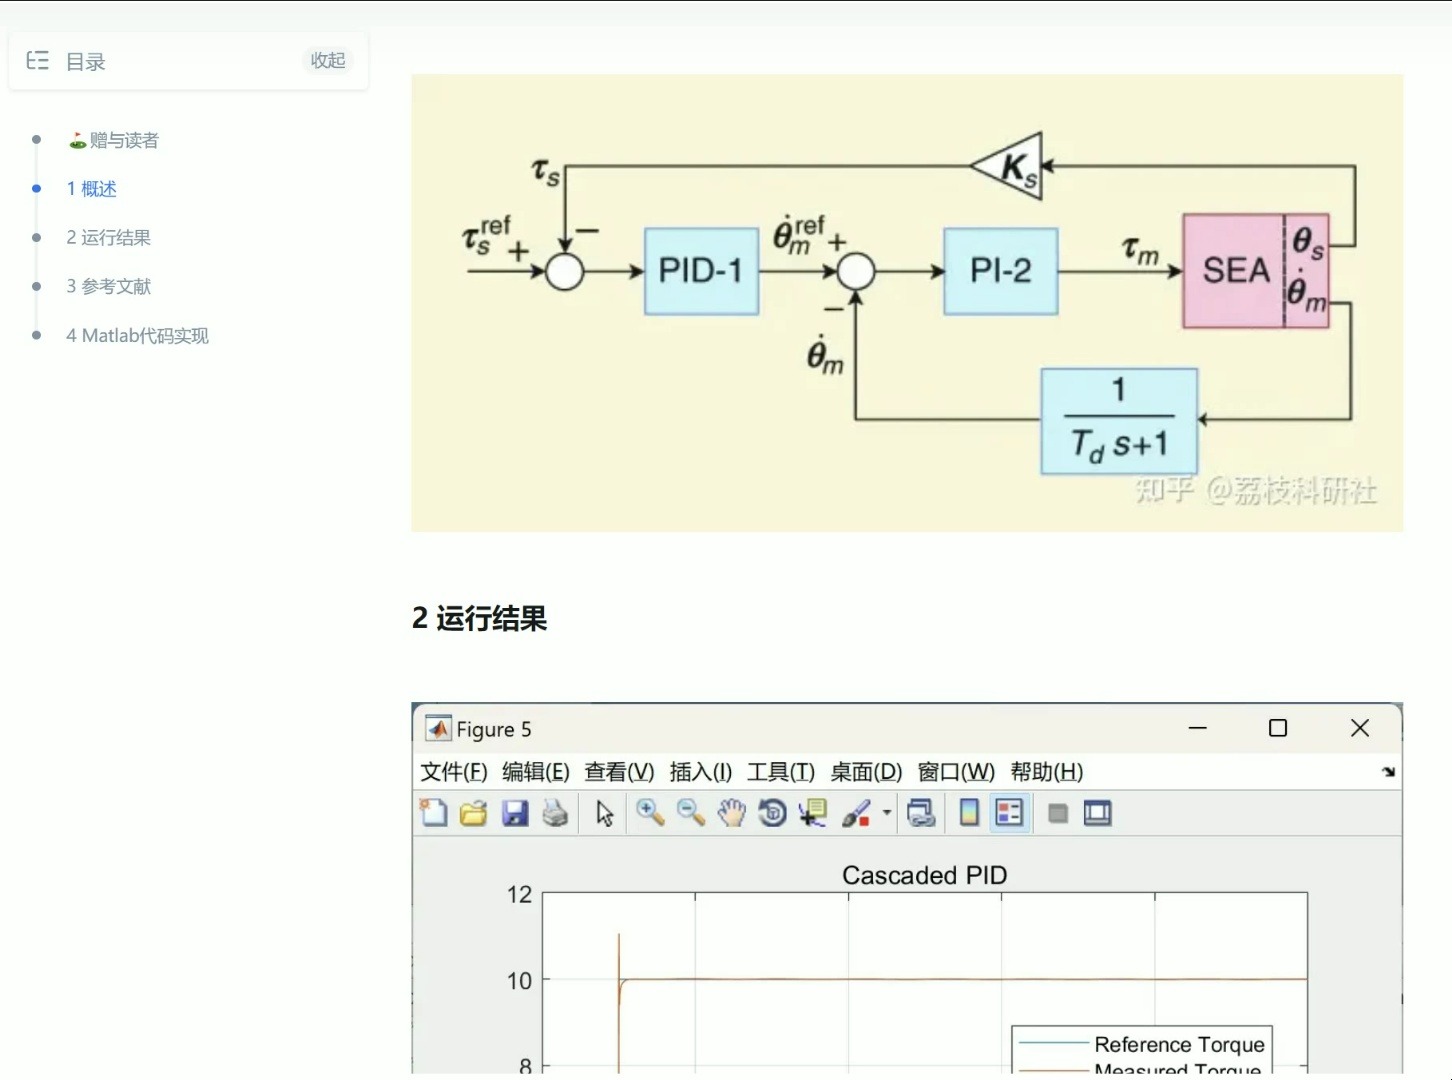Select the Rotate 3D tool
The width and height of the screenshot is (1452, 1080).
772,813
